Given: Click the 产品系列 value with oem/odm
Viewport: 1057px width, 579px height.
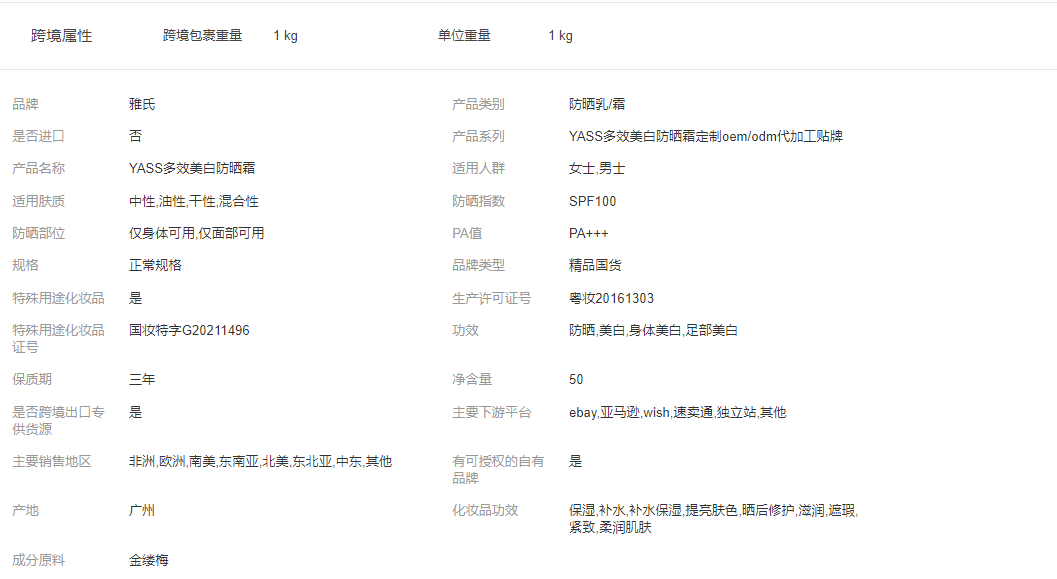Looking at the screenshot, I should click(x=706, y=136).
